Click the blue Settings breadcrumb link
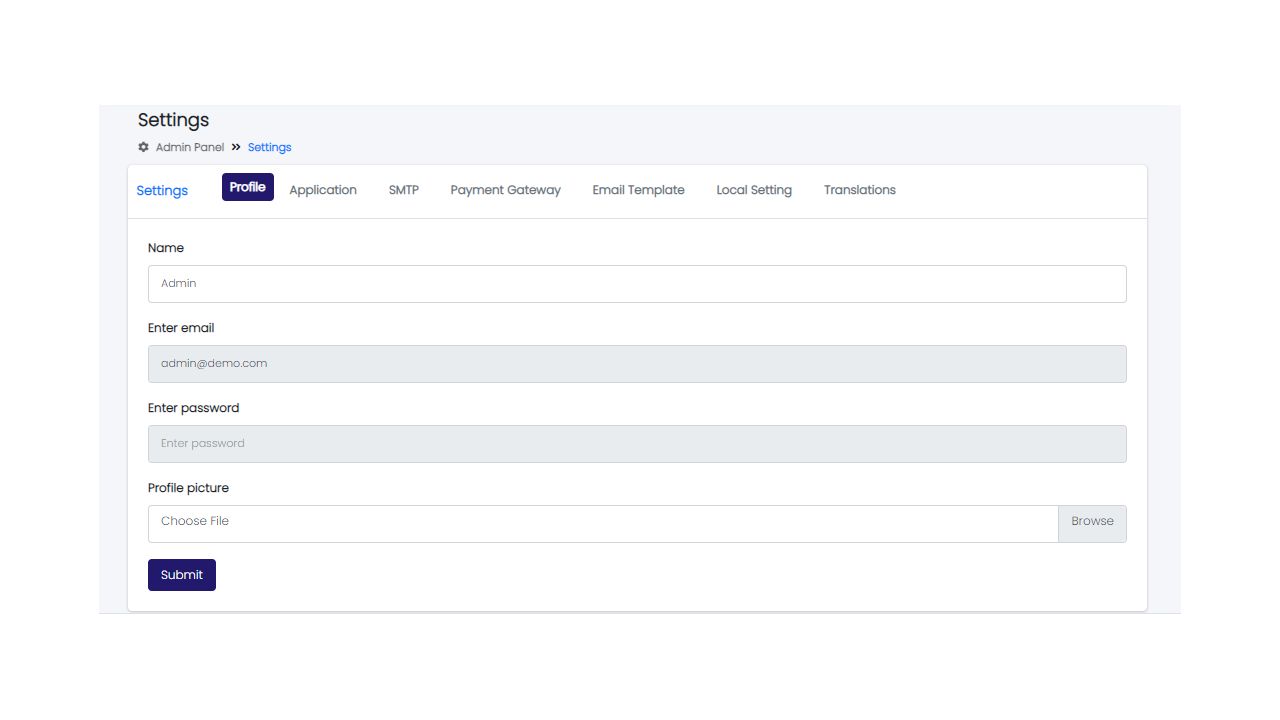Screen dimensions: 1280x720 (269, 147)
